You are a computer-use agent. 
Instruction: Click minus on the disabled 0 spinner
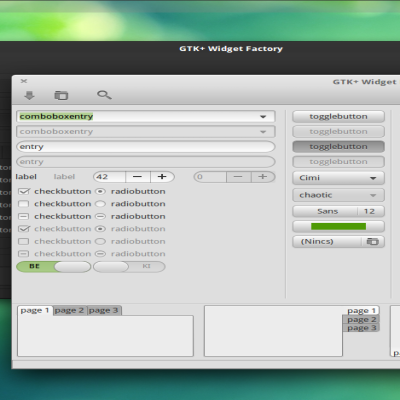(x=238, y=177)
